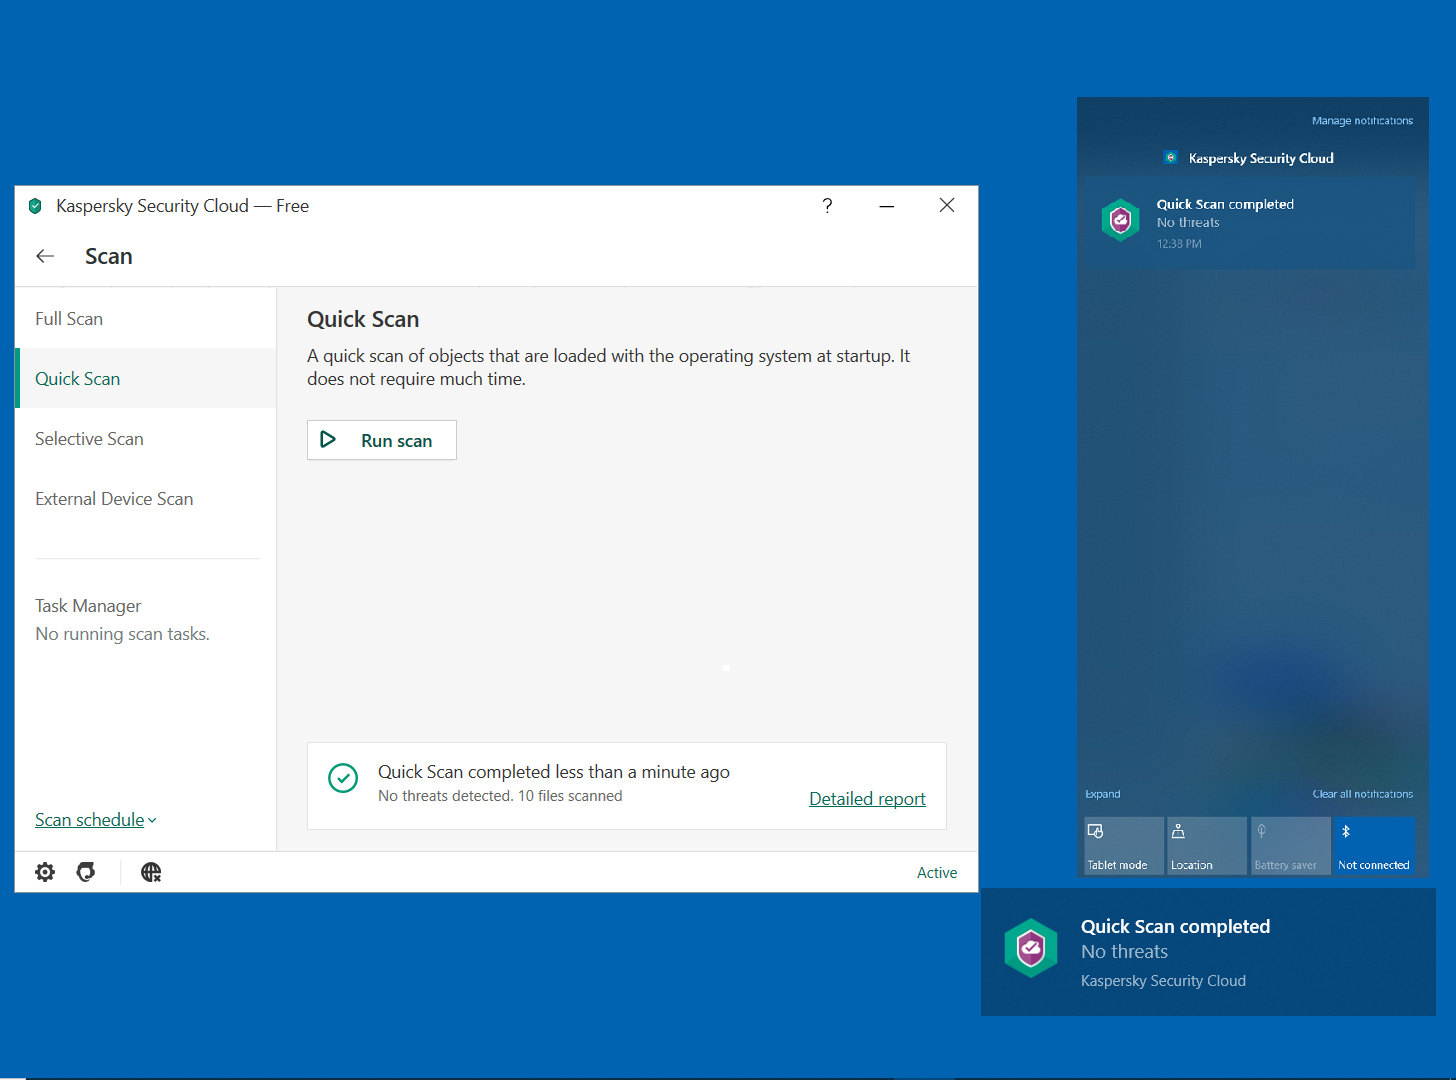The height and width of the screenshot is (1080, 1456).
Task: Toggle Battery saver quick action
Action: (x=1291, y=846)
